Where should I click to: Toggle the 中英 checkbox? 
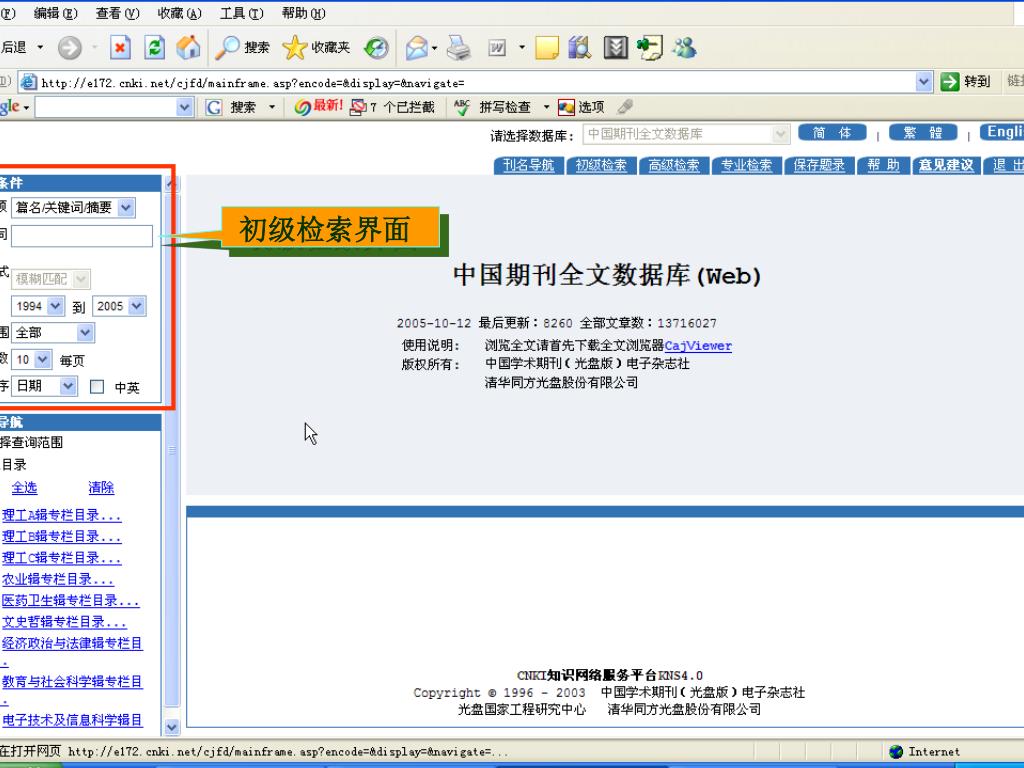[97, 387]
